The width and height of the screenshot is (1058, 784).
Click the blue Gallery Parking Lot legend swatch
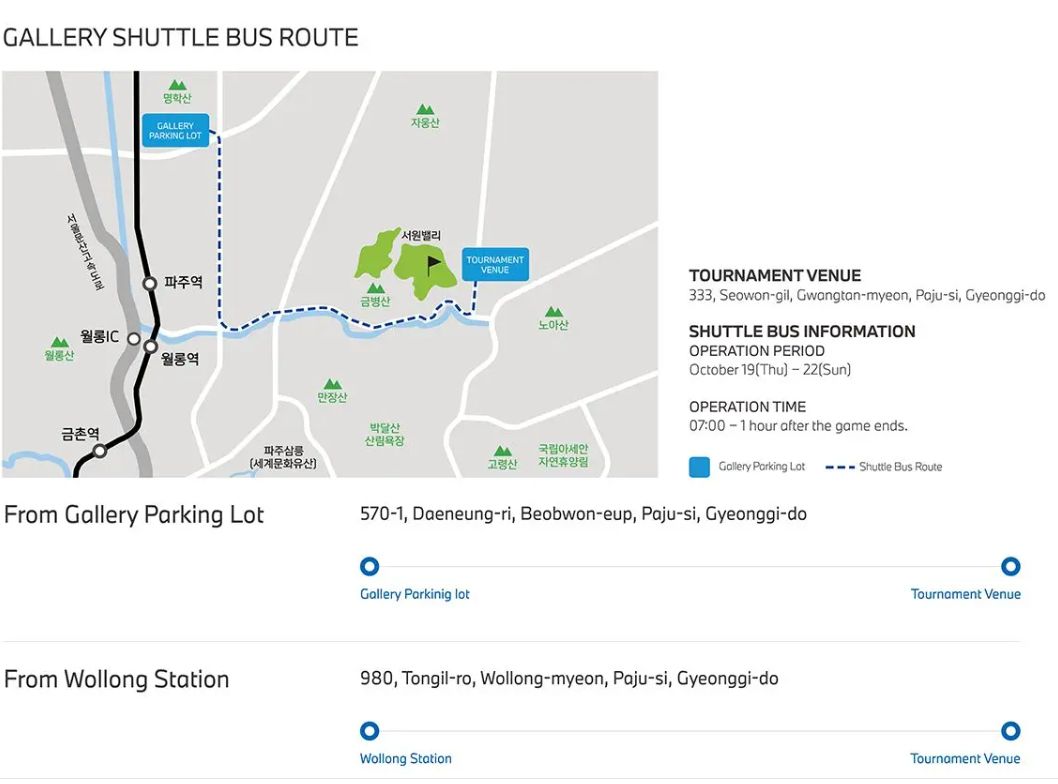(x=699, y=467)
